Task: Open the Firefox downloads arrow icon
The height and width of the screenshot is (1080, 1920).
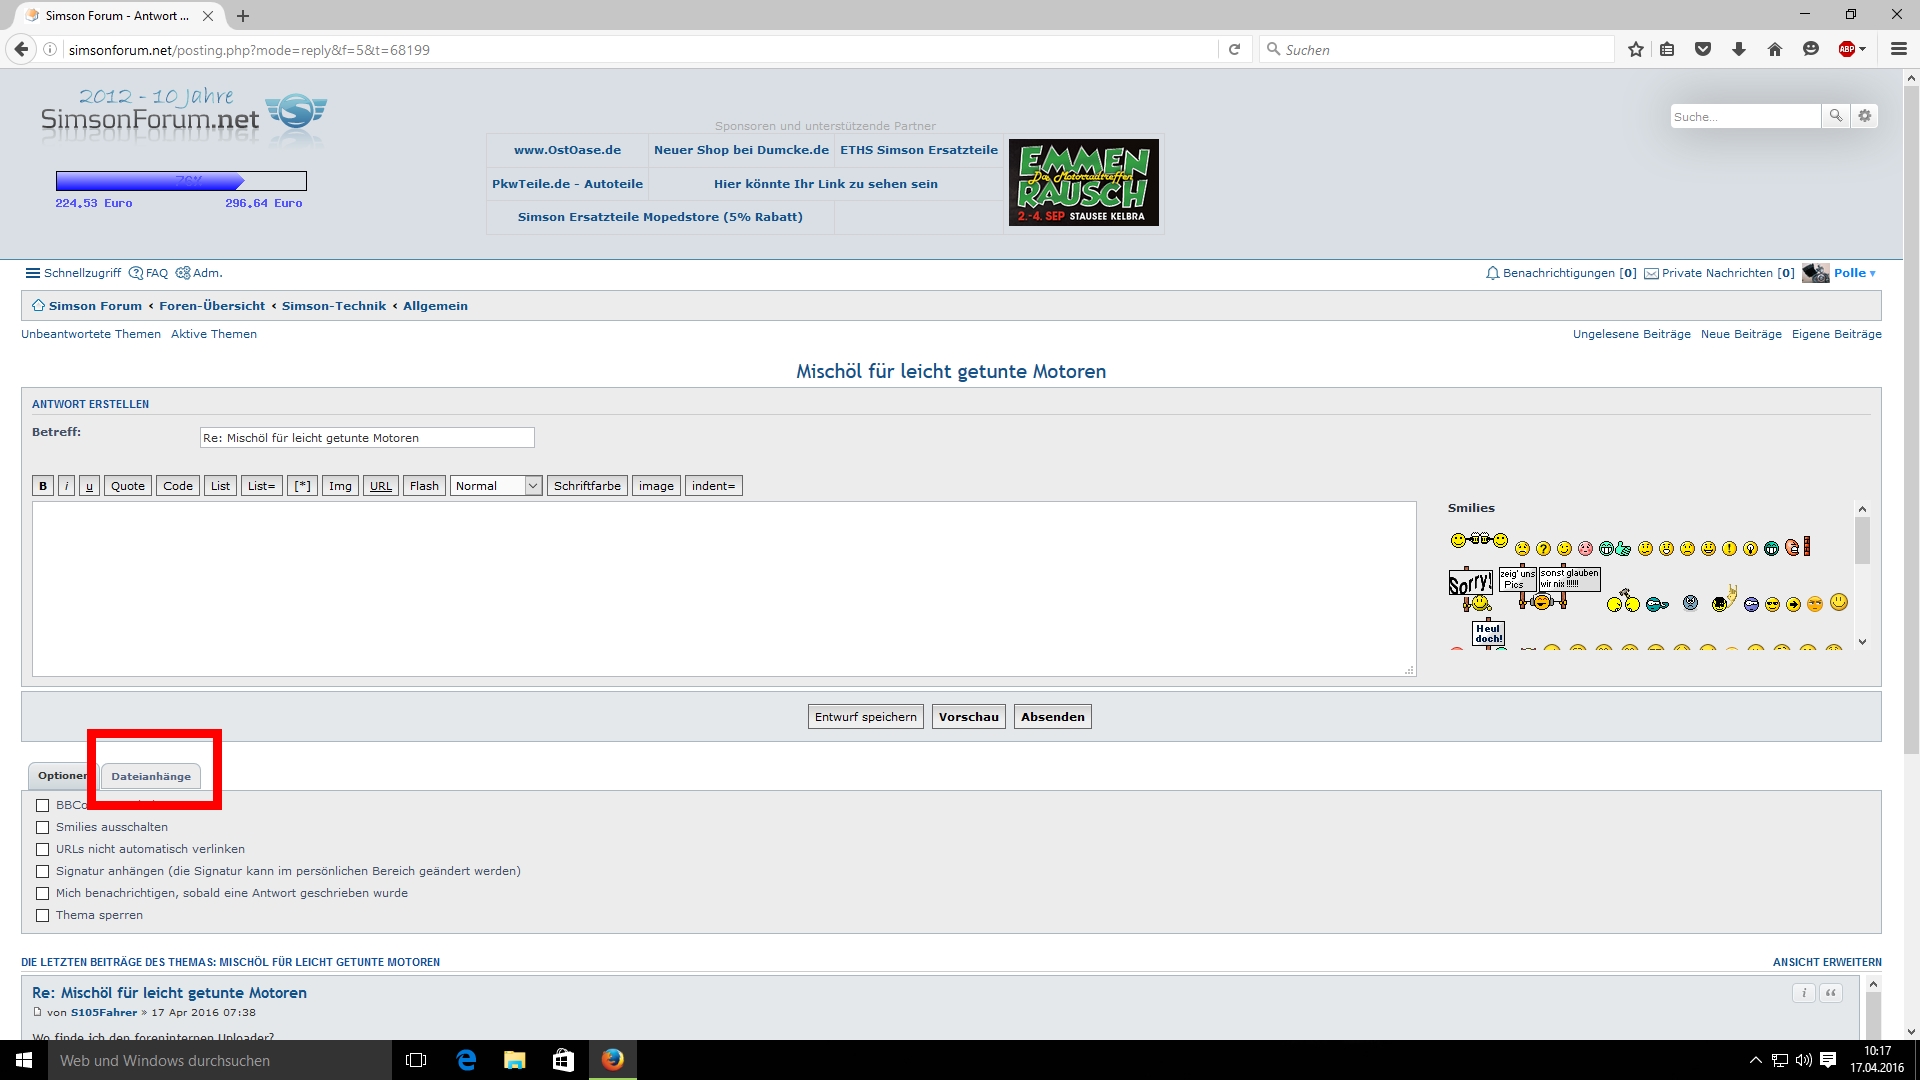Action: point(1739,49)
